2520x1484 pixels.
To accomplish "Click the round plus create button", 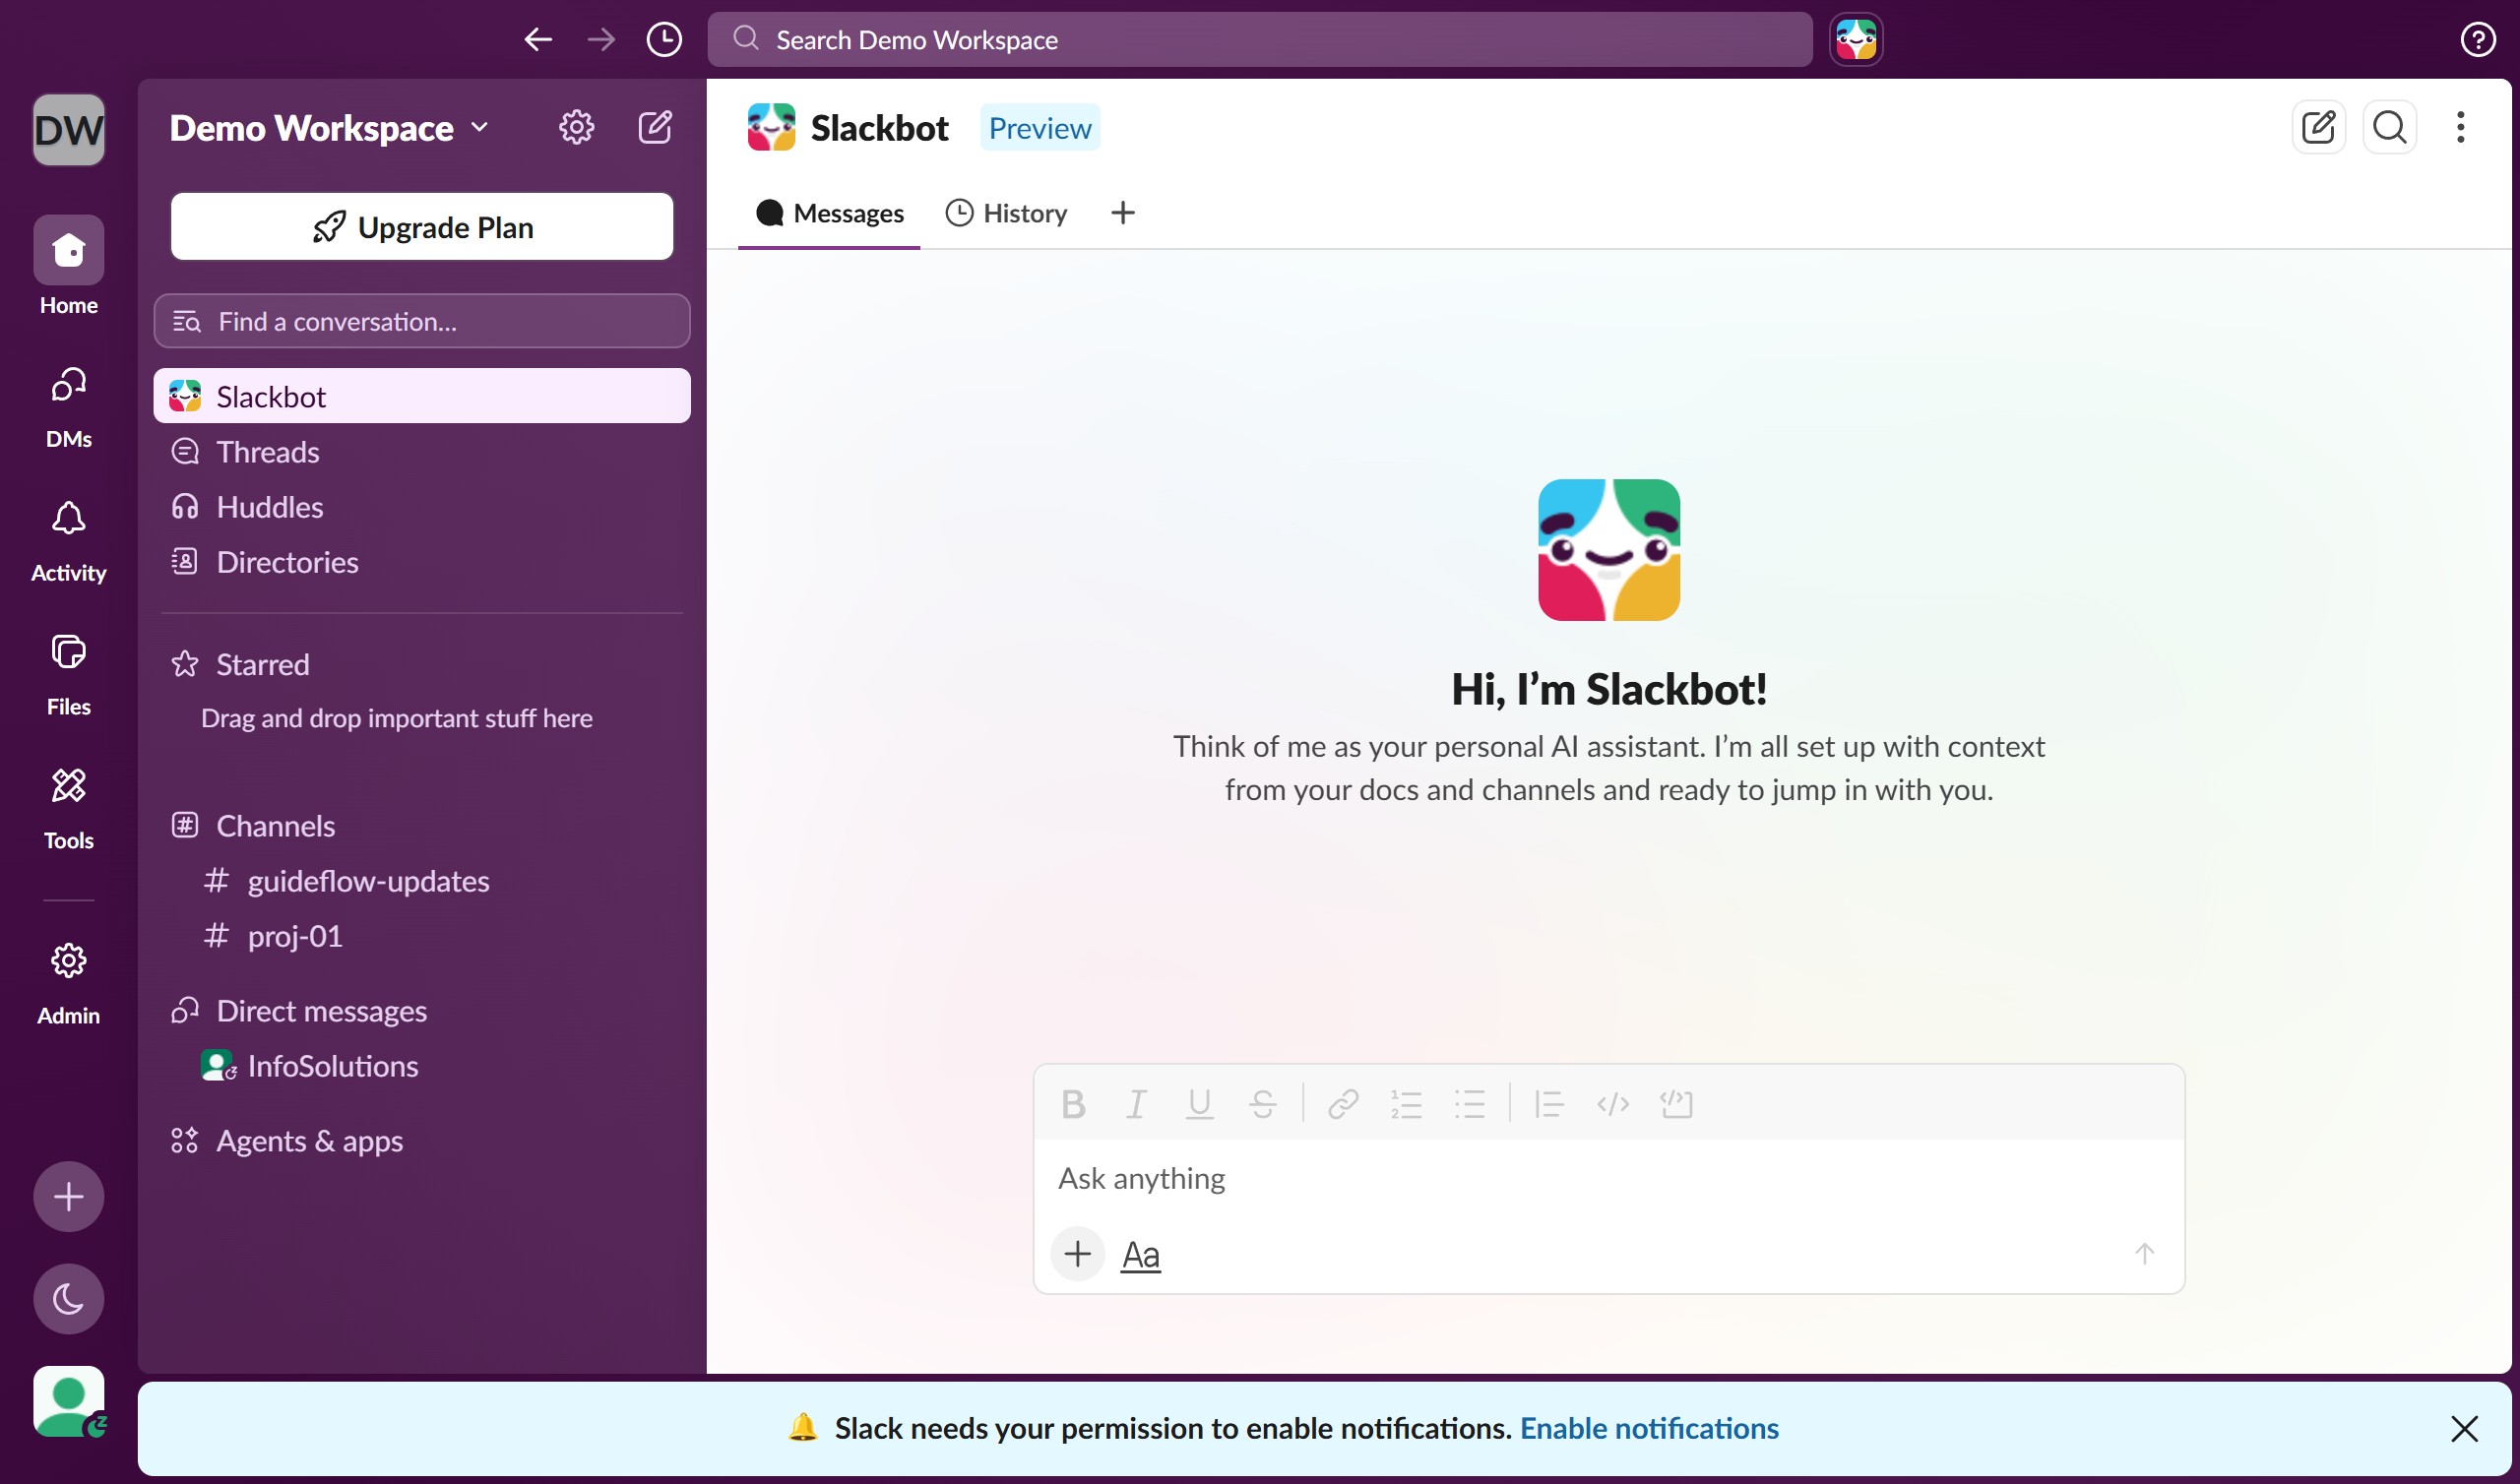I will pos(69,1196).
